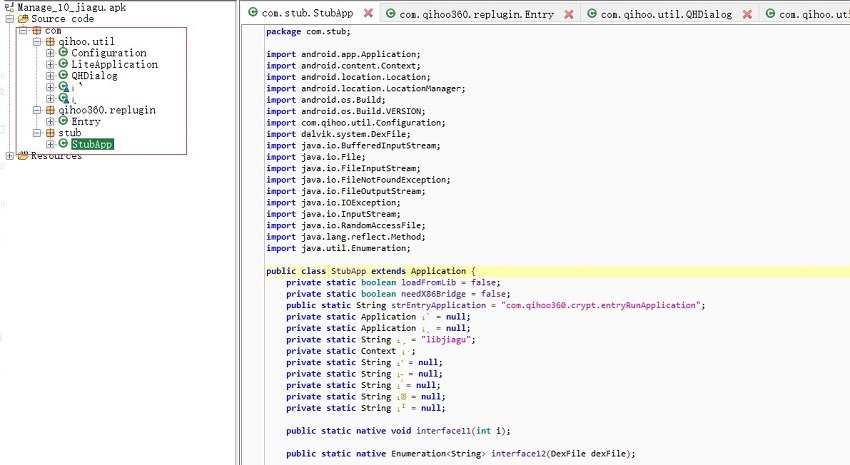Collapse the qihoo.util package node

[x=37, y=42]
